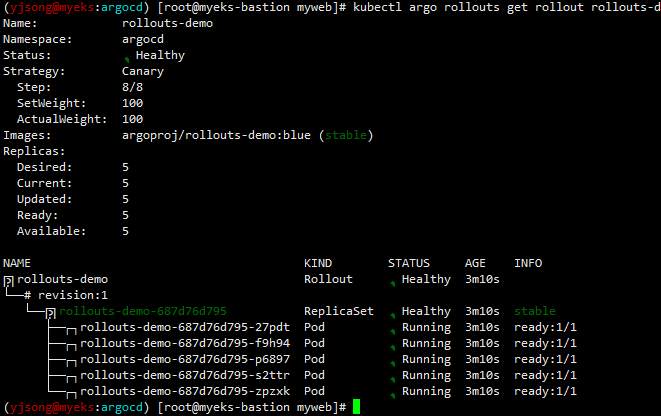Screen dimensions: 661x416
Task: Click the Rollout row age '3m10s'
Action: (x=482, y=279)
